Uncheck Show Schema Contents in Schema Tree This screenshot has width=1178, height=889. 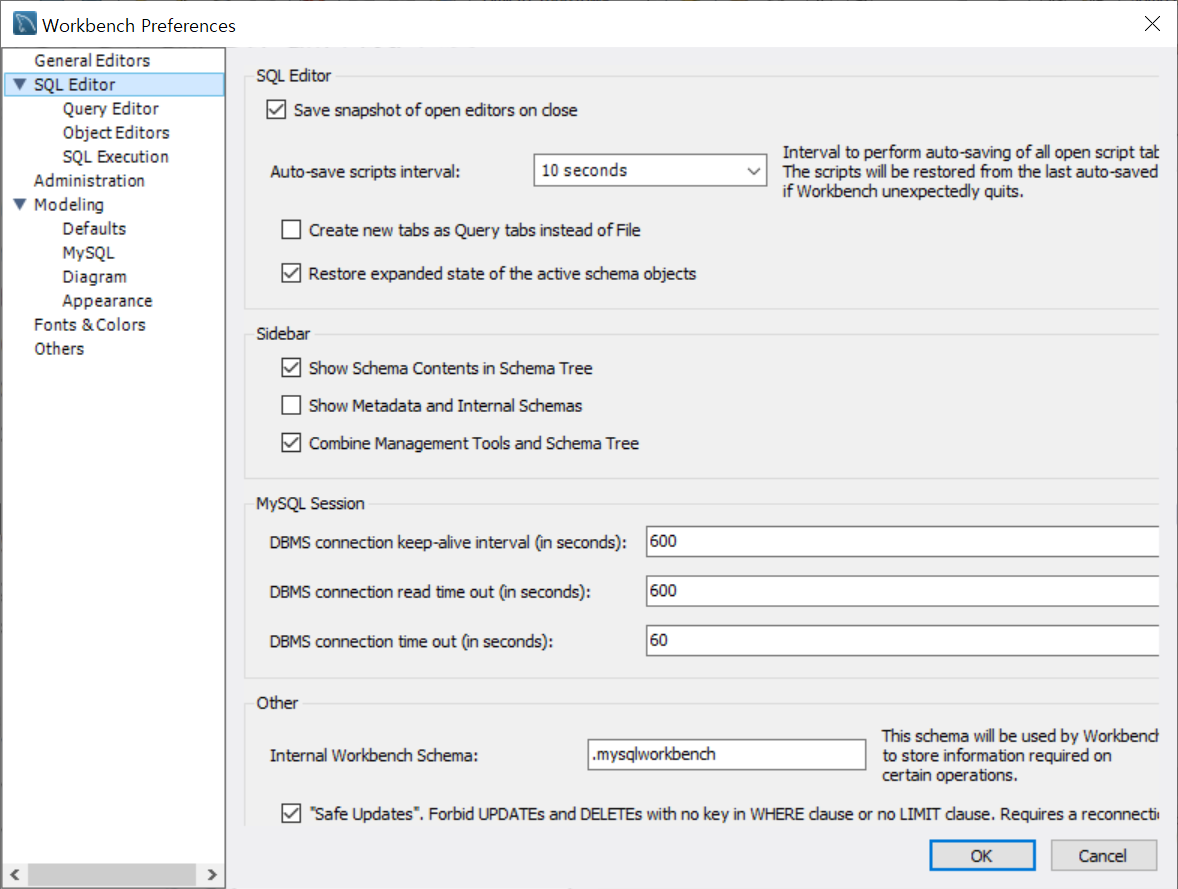291,367
